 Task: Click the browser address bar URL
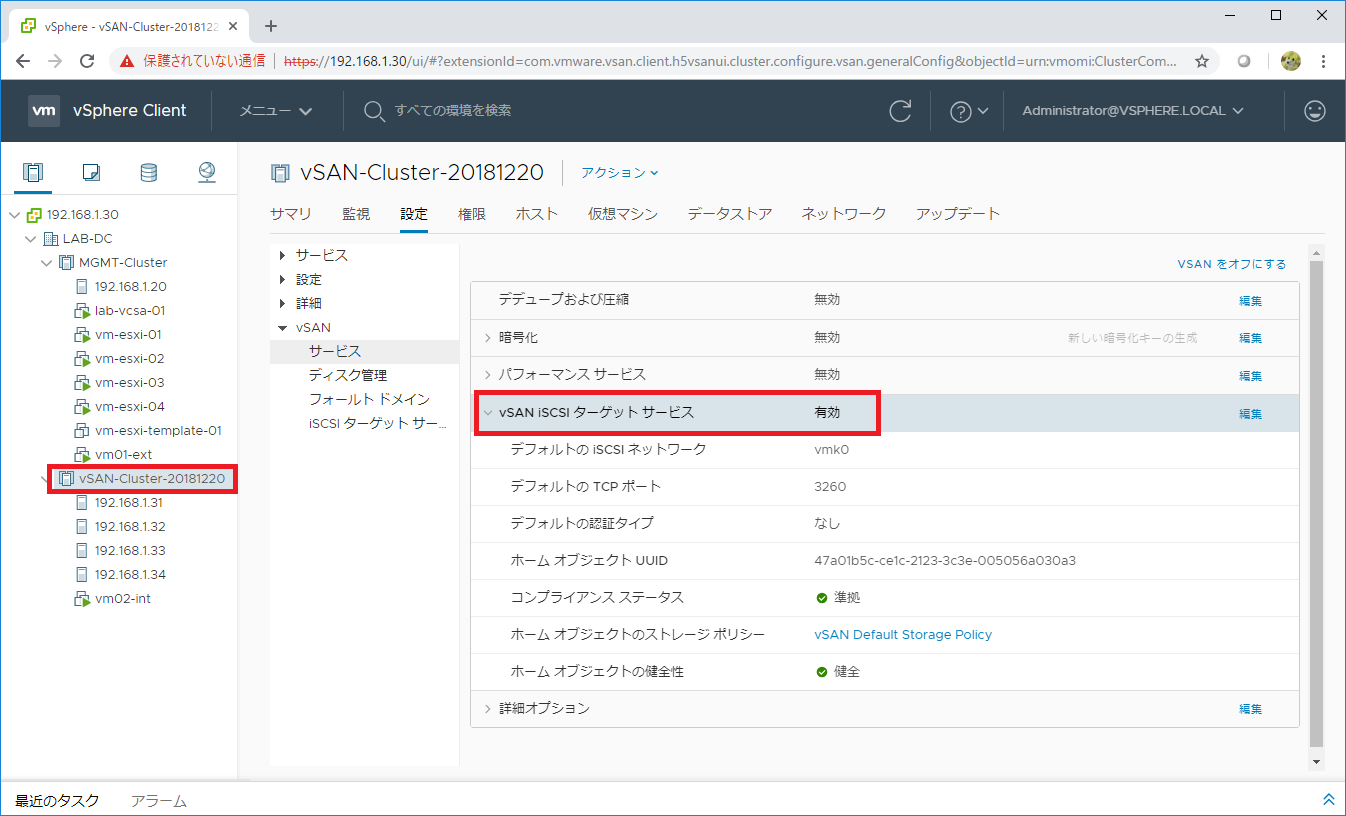click(x=730, y=61)
